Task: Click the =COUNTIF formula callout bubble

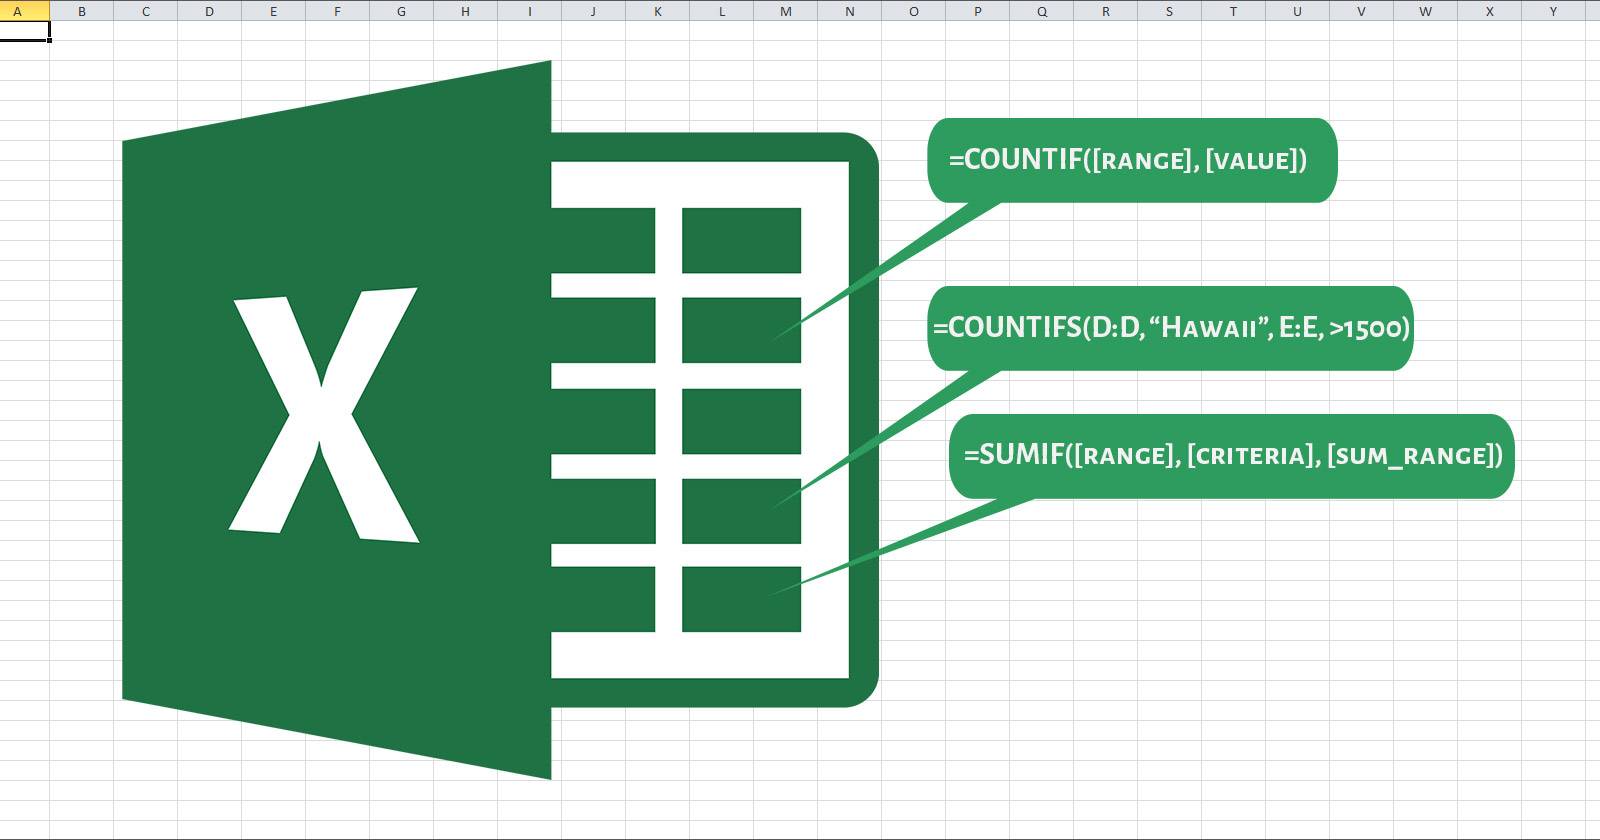Action: pos(1131,160)
